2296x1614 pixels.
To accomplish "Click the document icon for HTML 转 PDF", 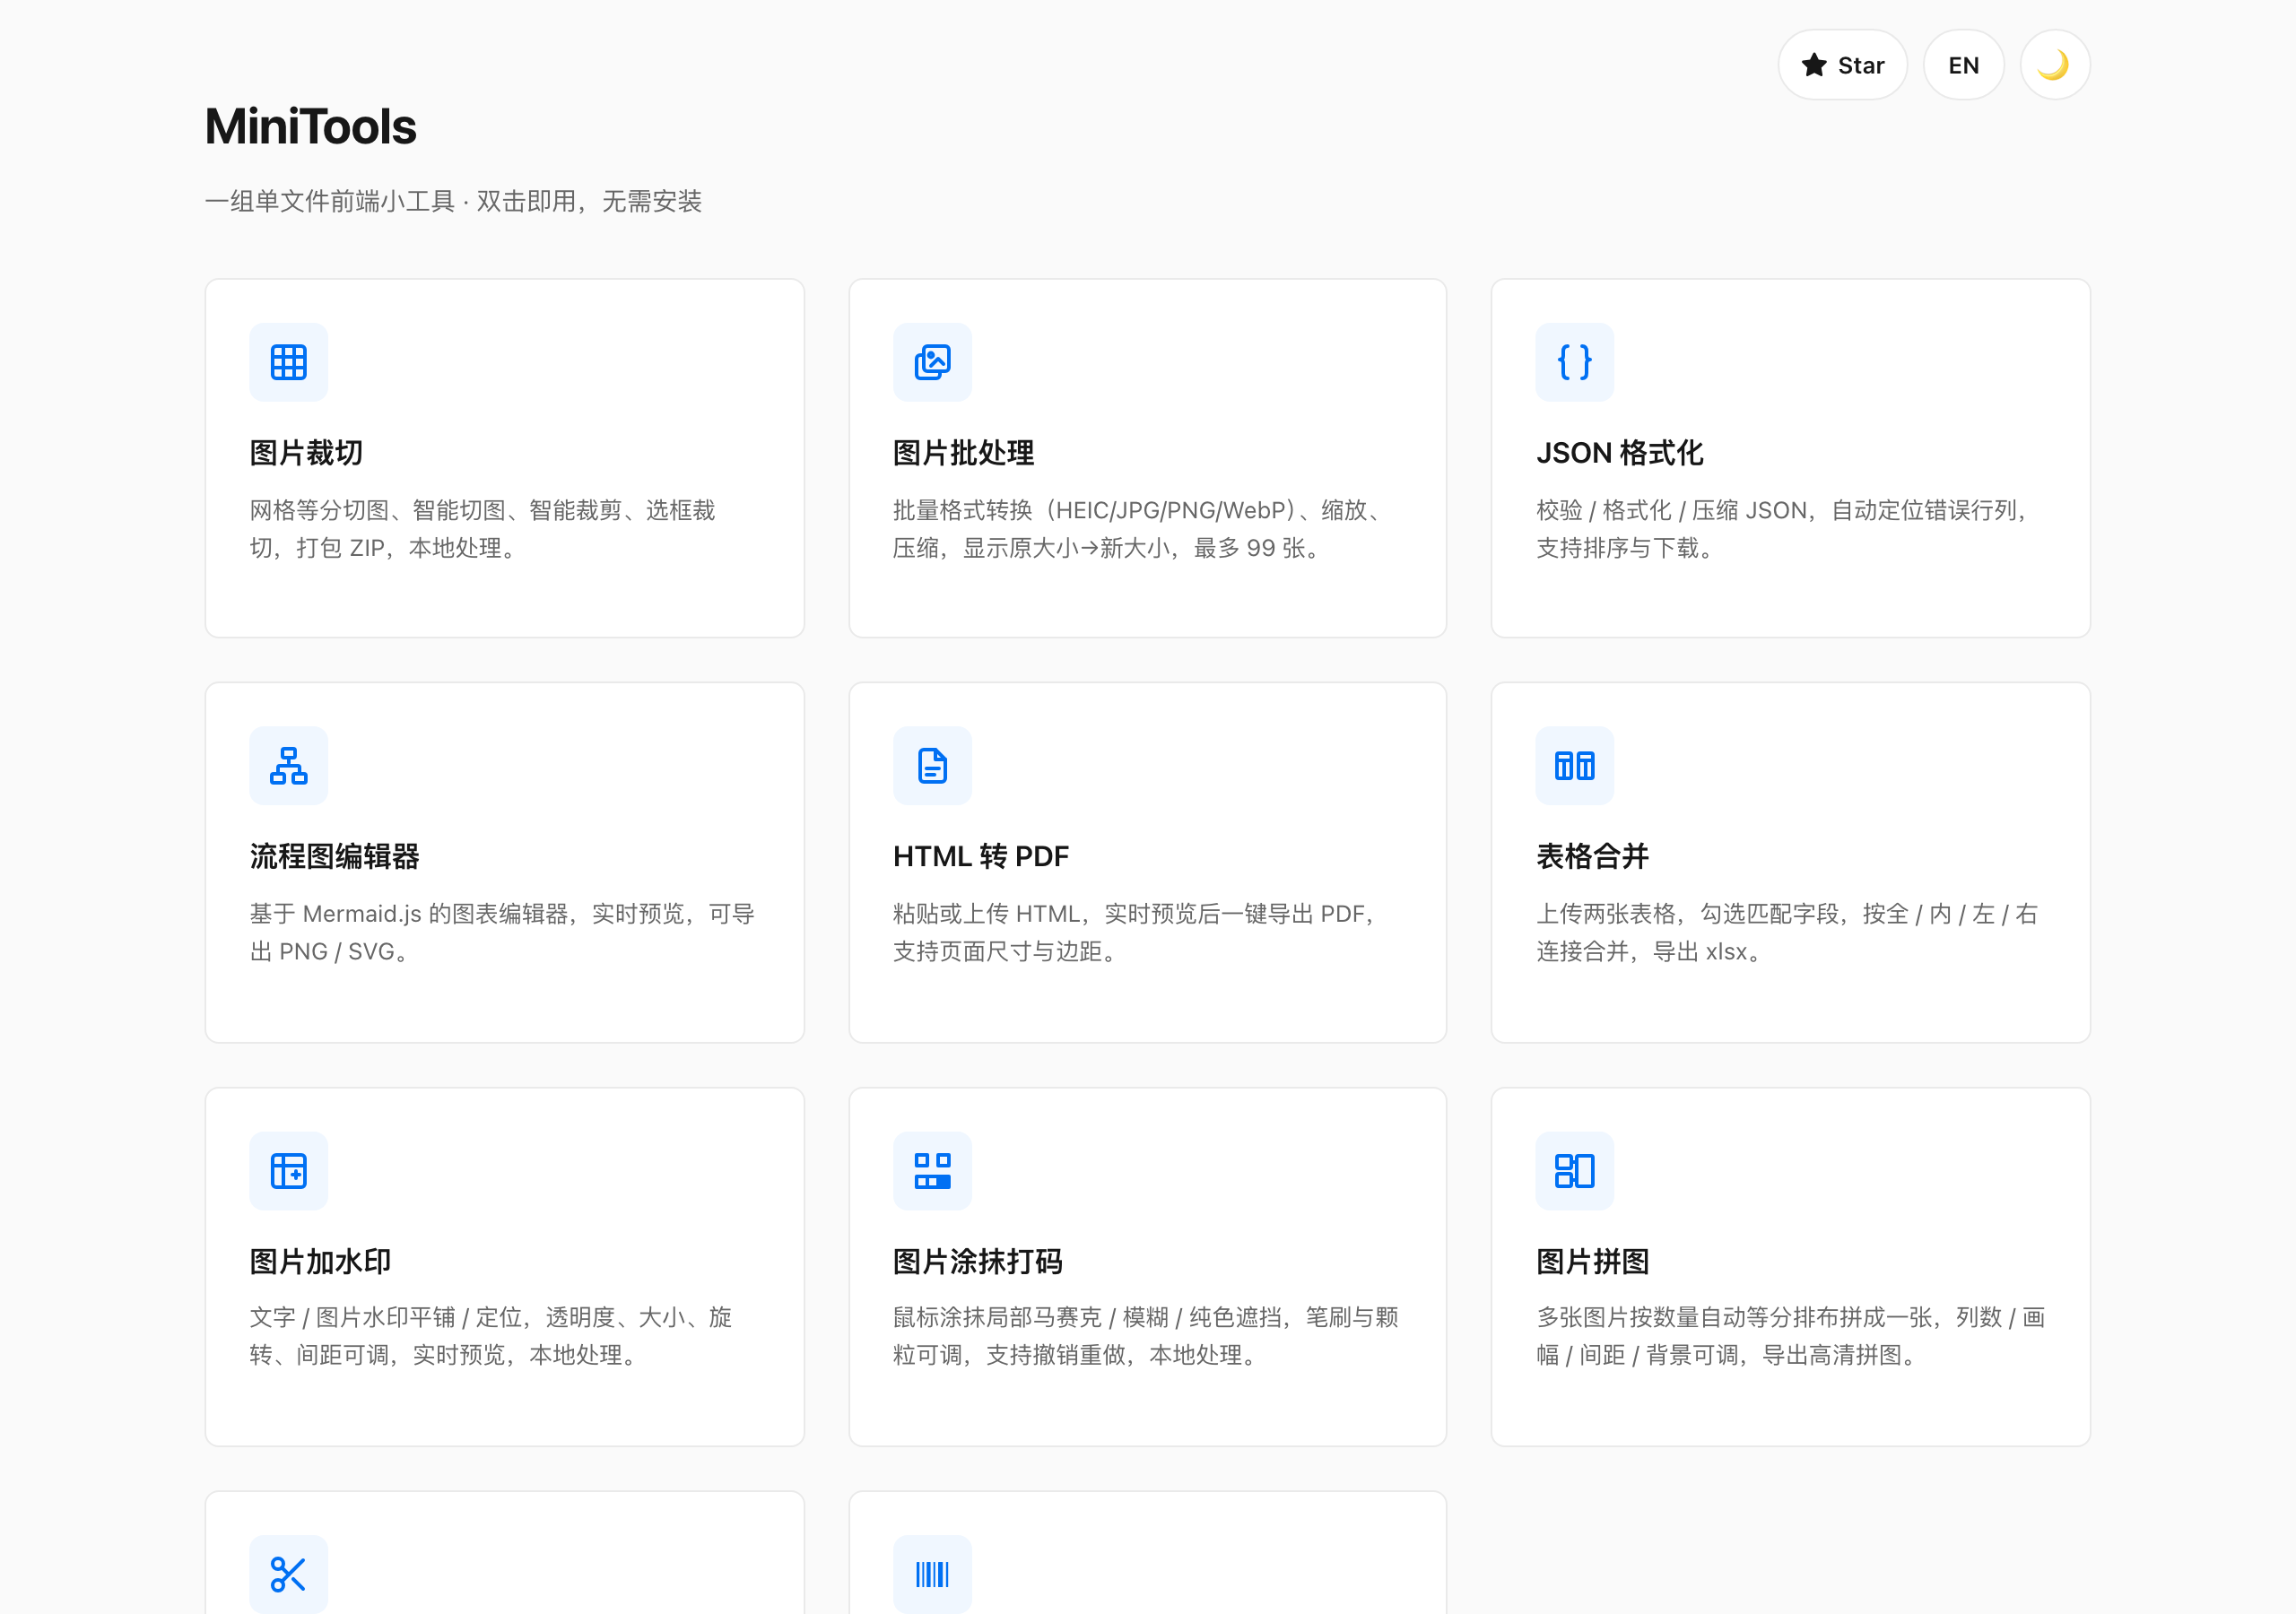I will (x=932, y=766).
